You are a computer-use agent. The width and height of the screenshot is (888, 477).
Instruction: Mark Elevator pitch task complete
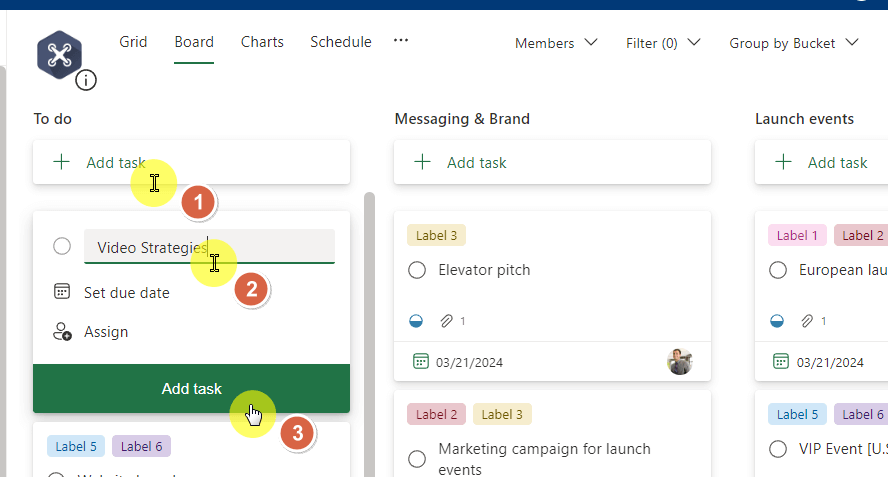417,270
